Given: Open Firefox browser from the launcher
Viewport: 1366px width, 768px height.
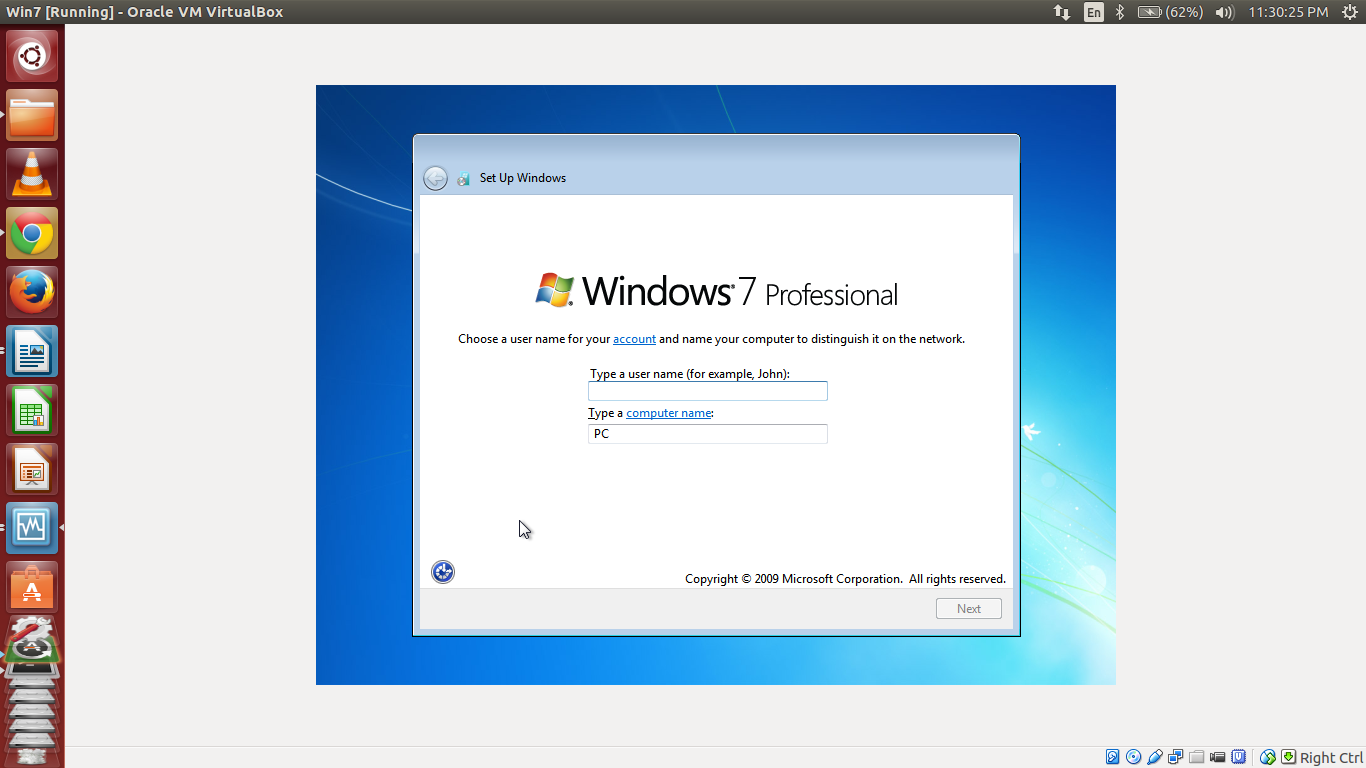Looking at the screenshot, I should click(x=32, y=292).
